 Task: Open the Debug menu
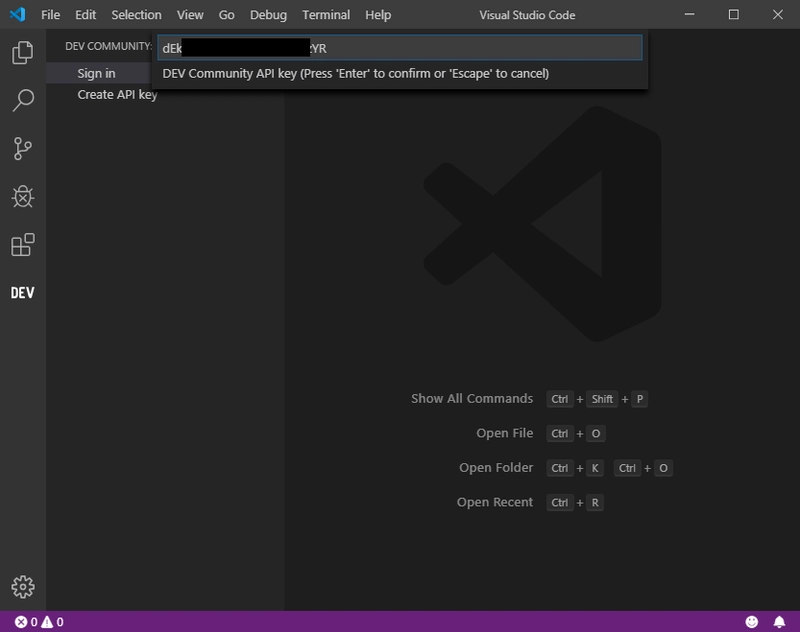tap(268, 15)
